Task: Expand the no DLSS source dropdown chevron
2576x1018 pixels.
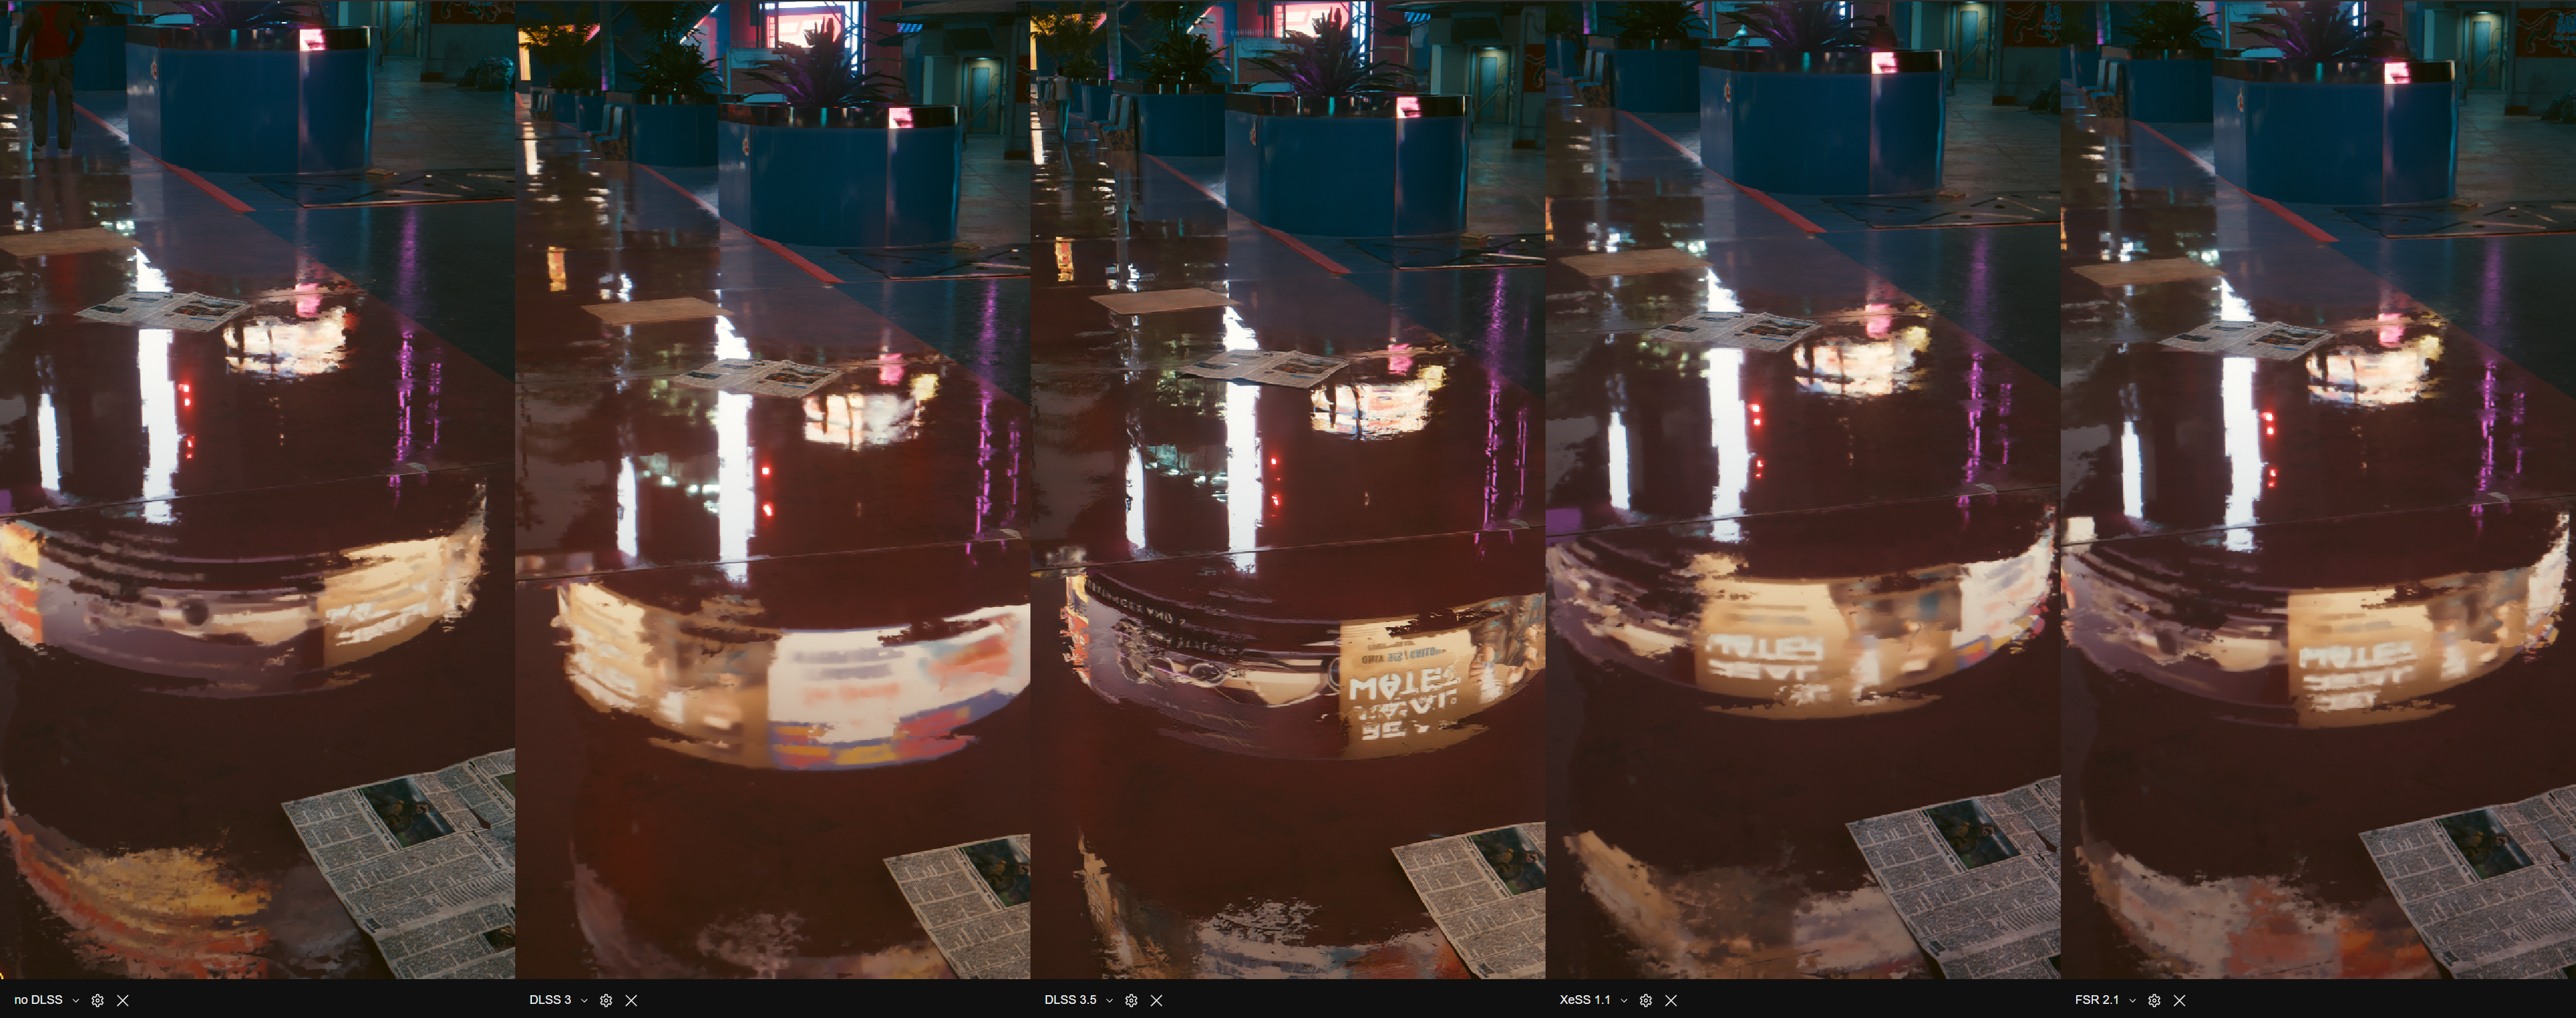Action: pyautogui.click(x=76, y=1000)
